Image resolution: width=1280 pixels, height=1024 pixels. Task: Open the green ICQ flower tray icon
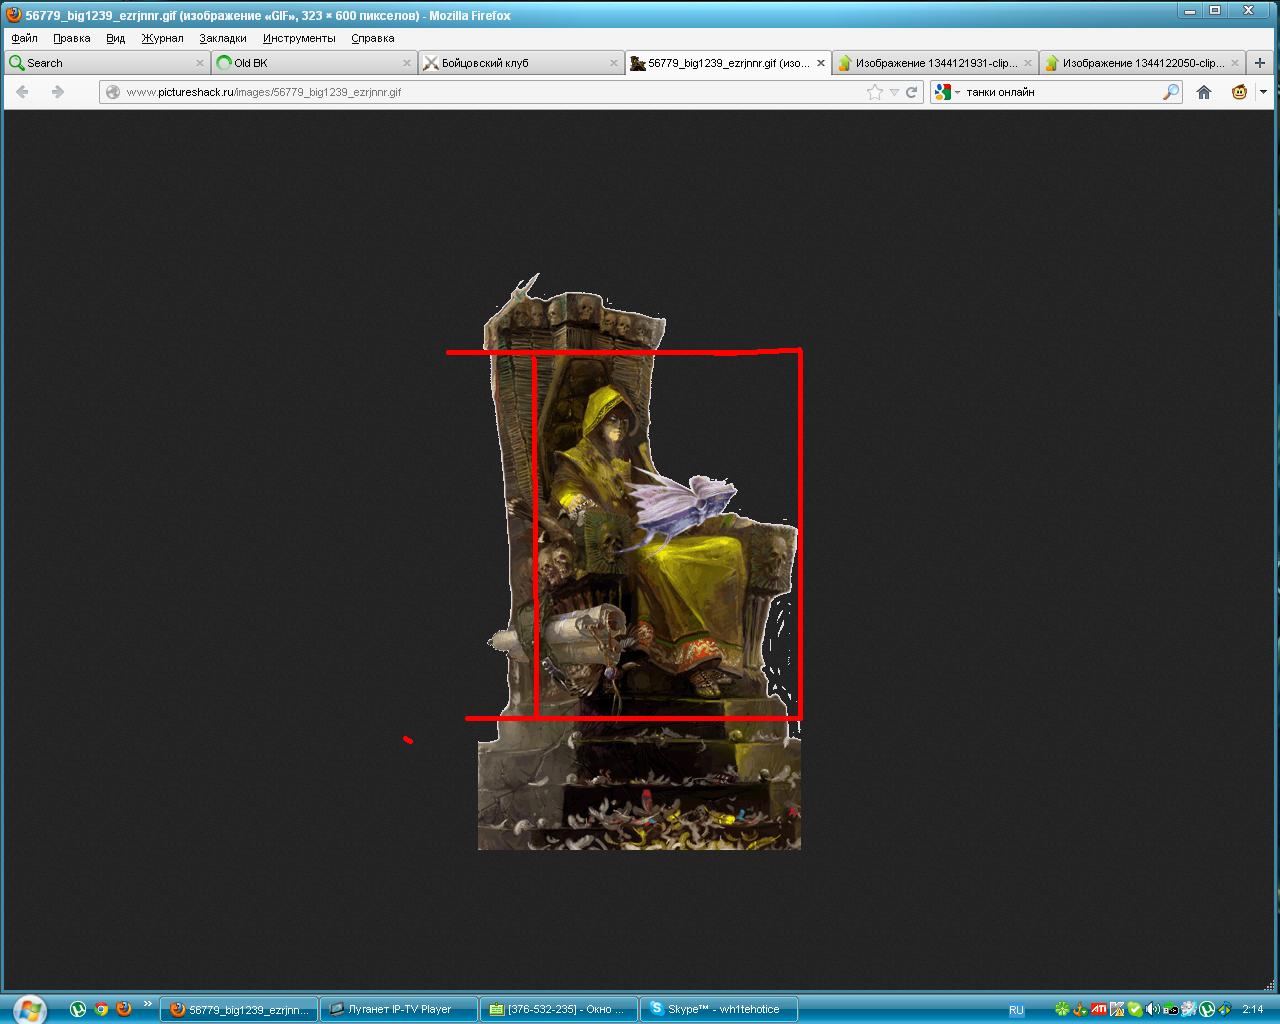(x=1062, y=1009)
